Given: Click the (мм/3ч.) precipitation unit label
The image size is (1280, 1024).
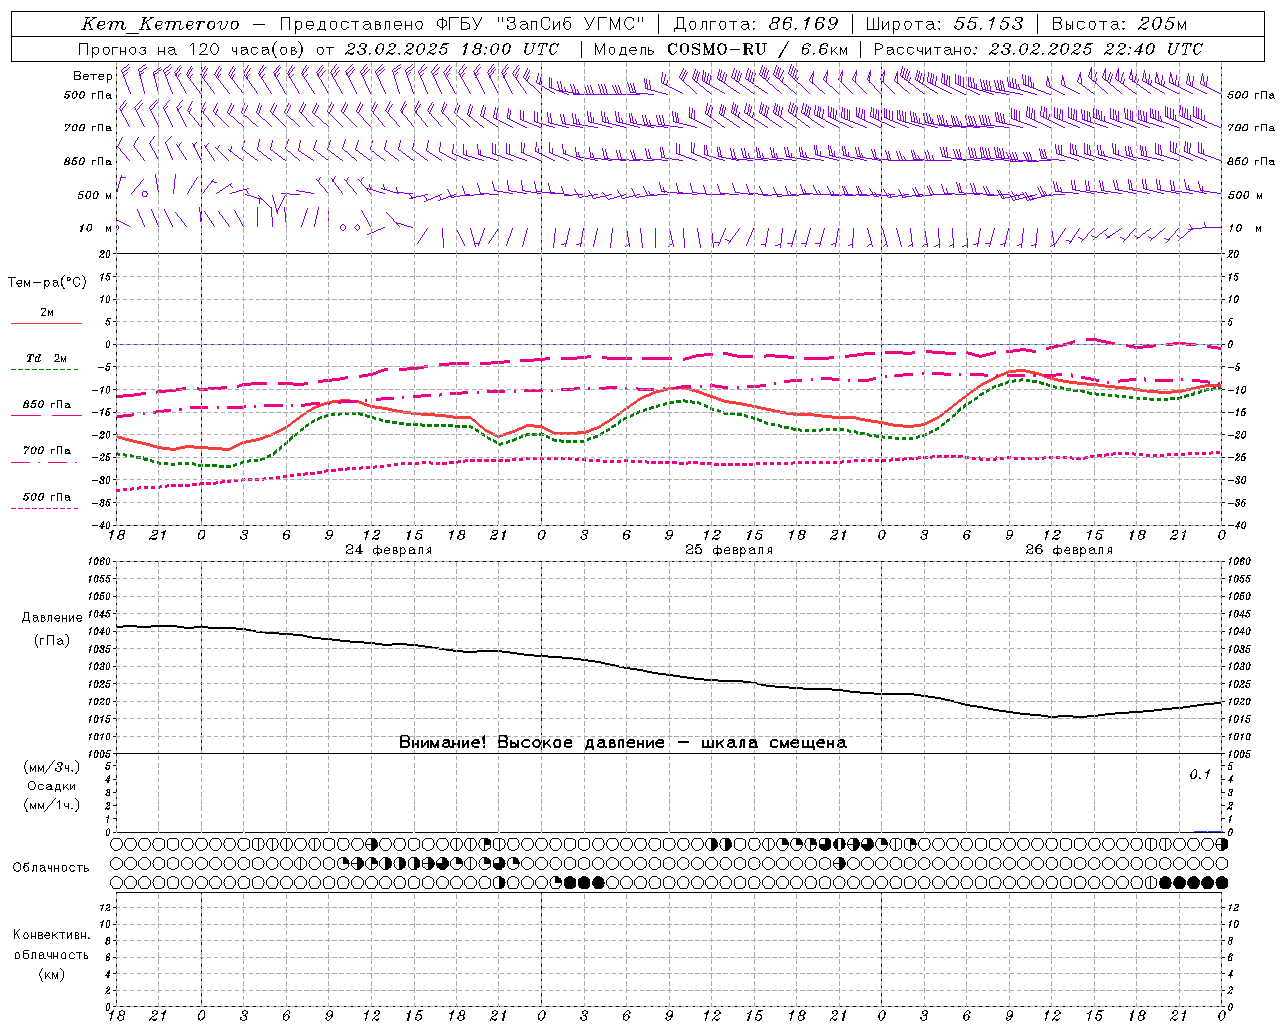Looking at the screenshot, I should pos(52,767).
